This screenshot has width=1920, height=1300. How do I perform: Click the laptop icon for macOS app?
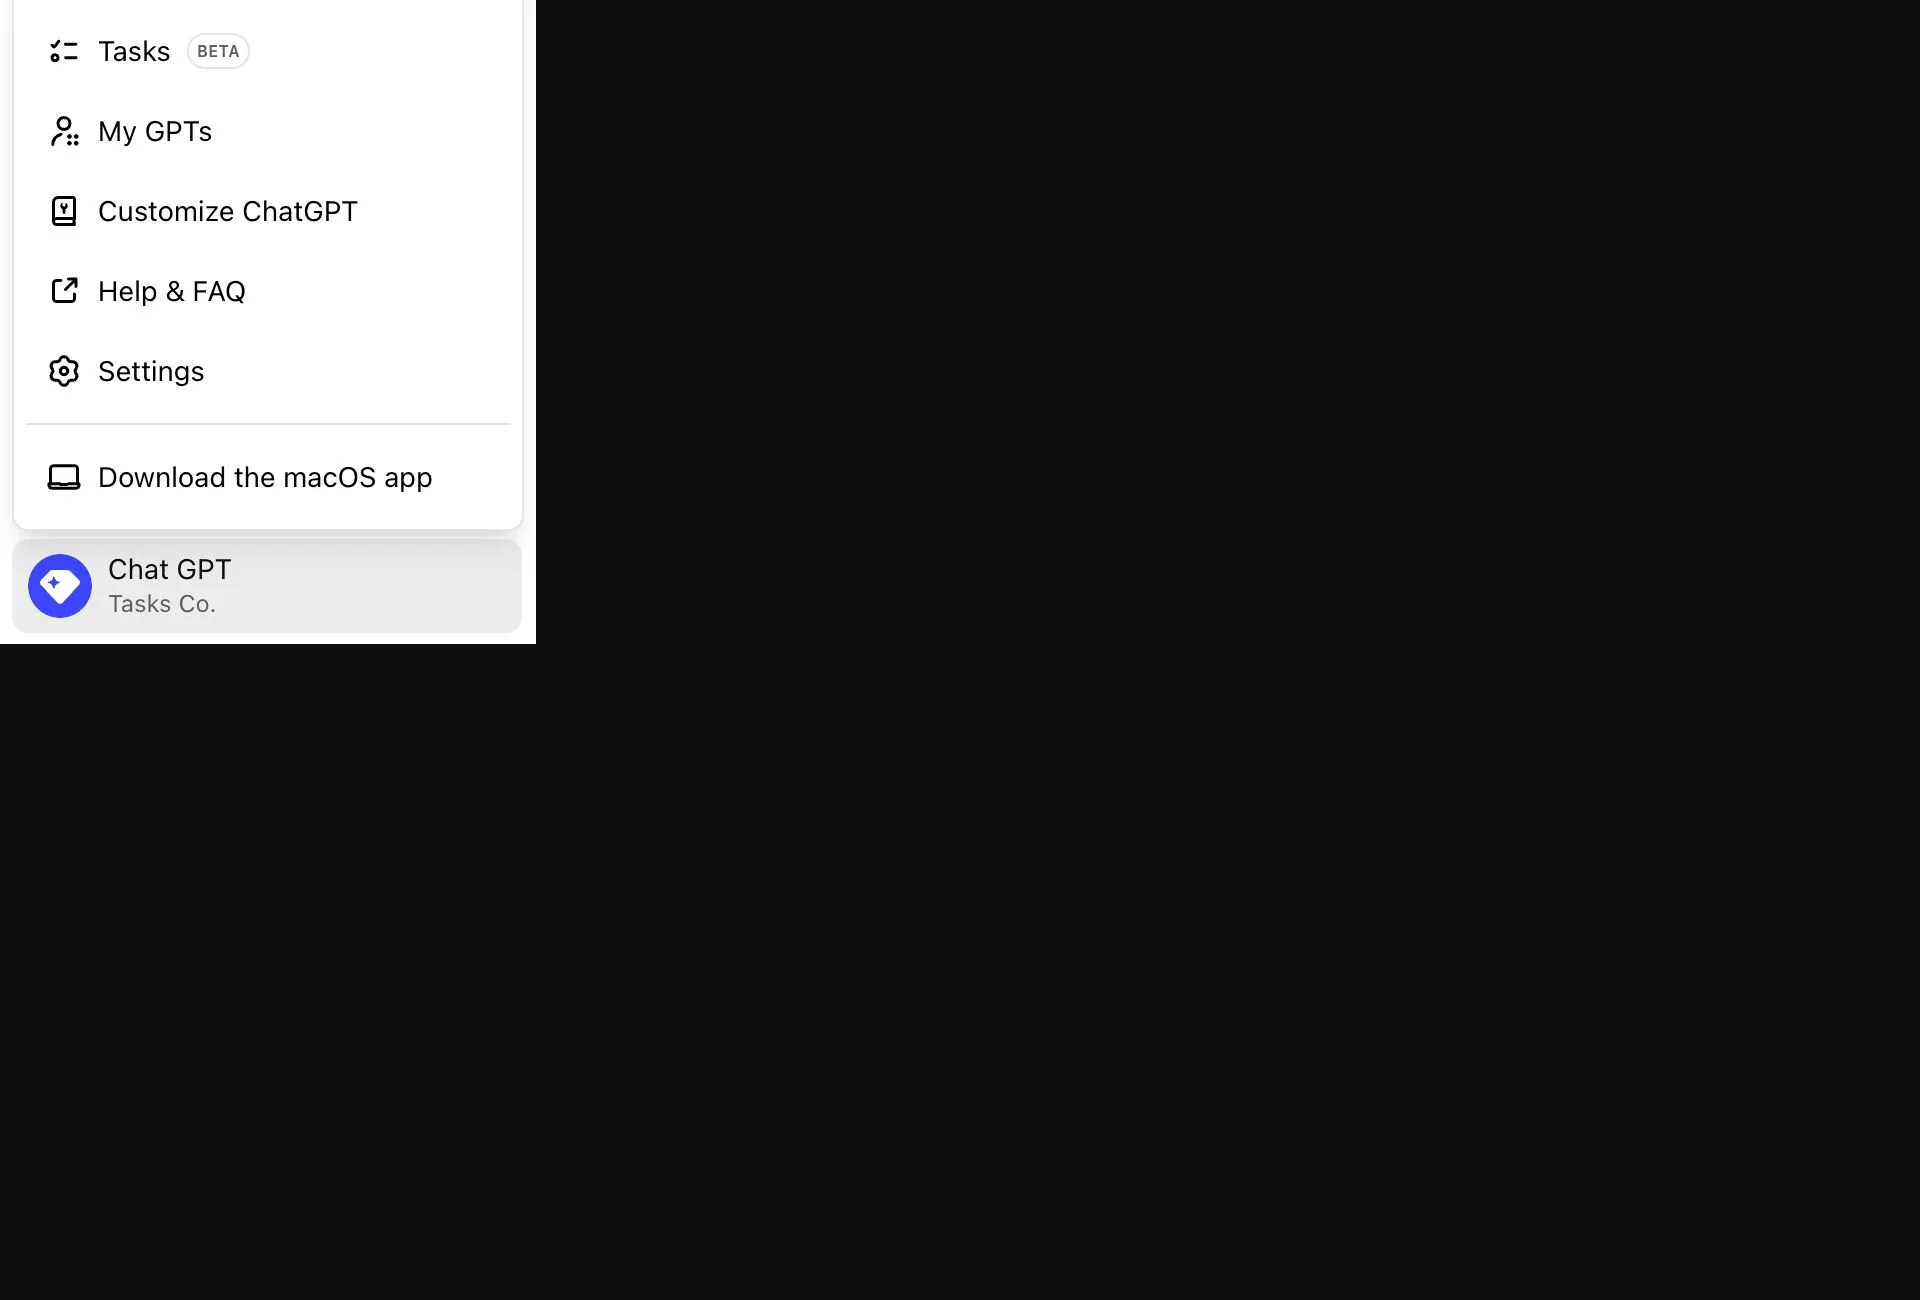click(x=64, y=477)
